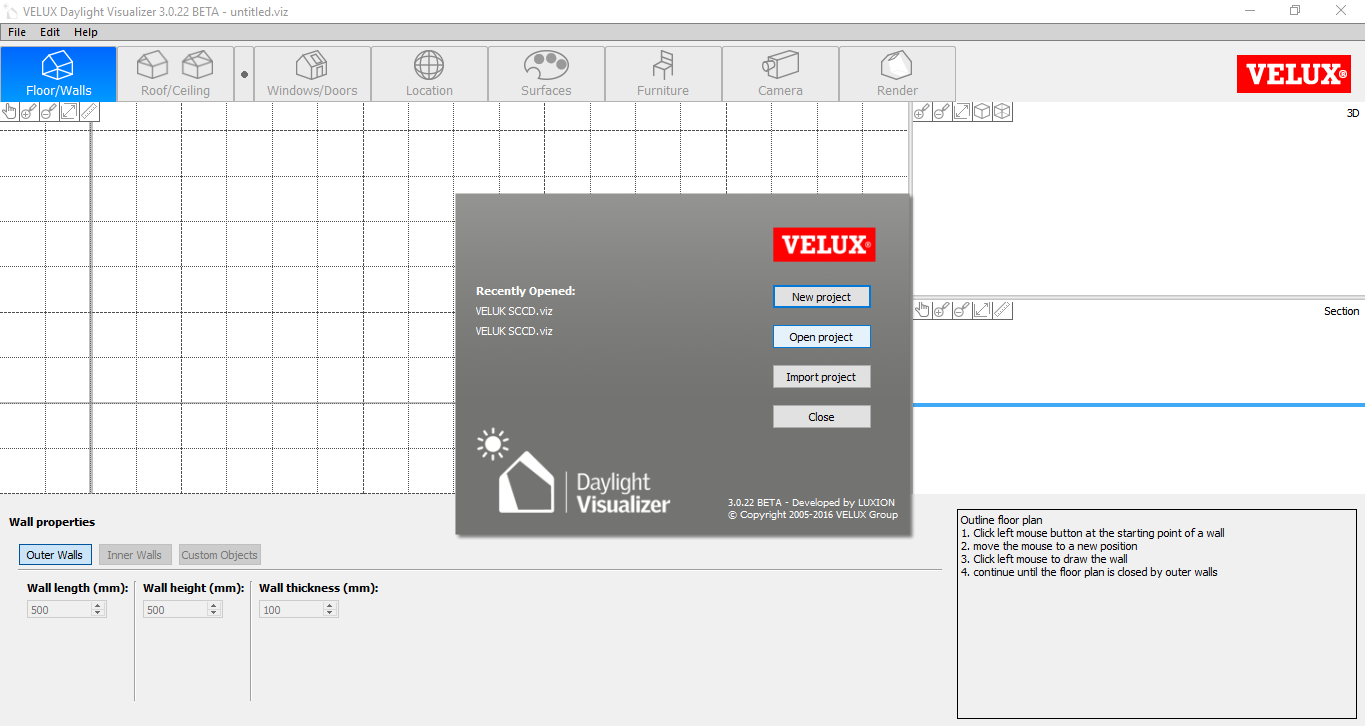This screenshot has height=726, width=1365.
Task: Click the VELUX logo in the top right
Action: [1293, 74]
